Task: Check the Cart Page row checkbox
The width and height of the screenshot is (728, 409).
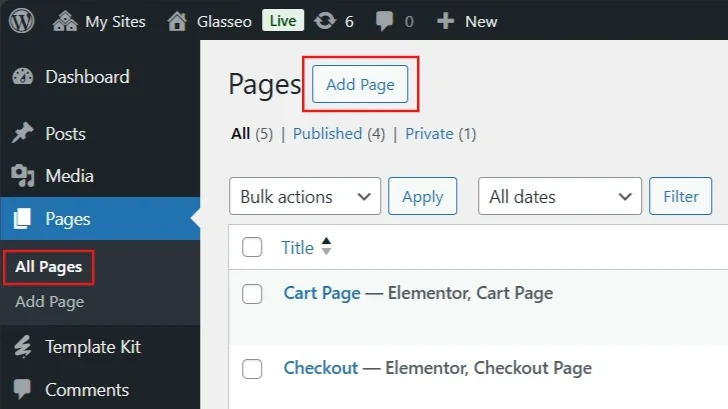Action: (x=253, y=294)
